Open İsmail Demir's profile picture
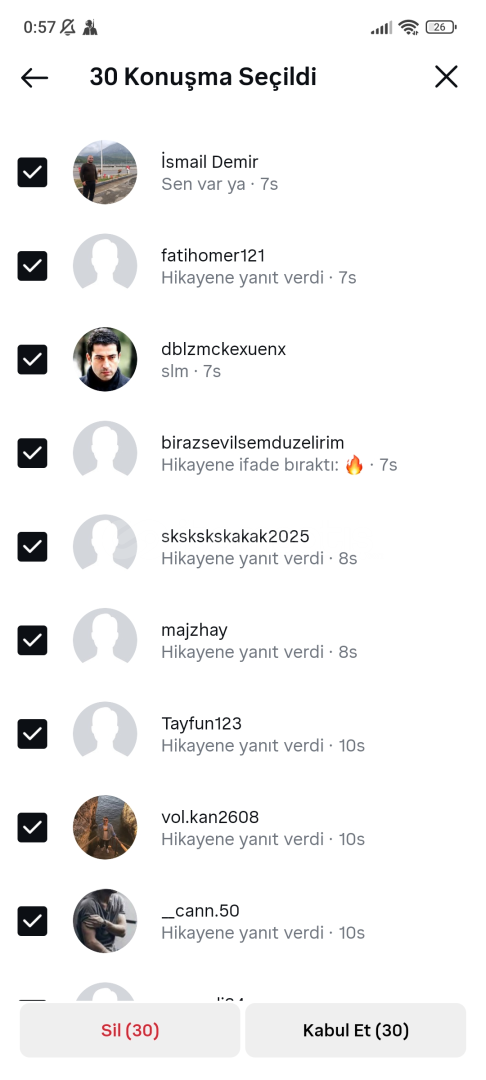The height and width of the screenshot is (1080, 486). [x=105, y=172]
